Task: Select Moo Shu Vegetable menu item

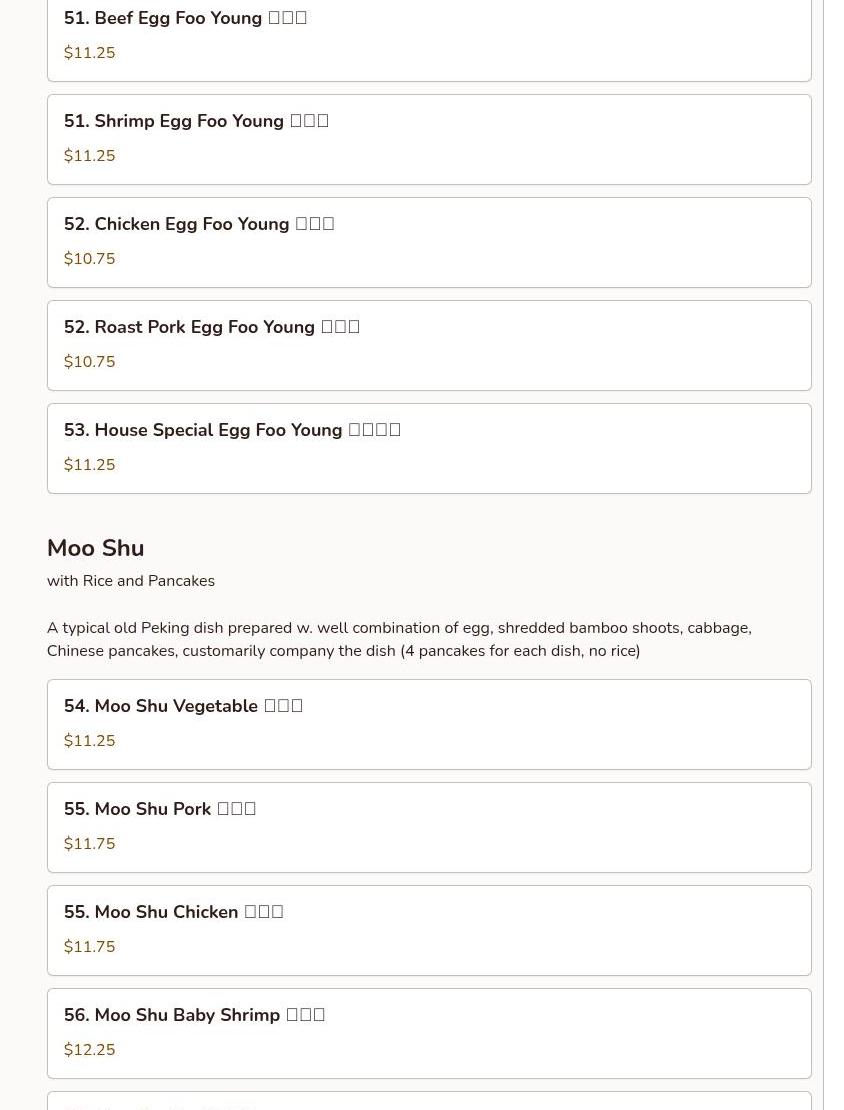Action: 429,725
